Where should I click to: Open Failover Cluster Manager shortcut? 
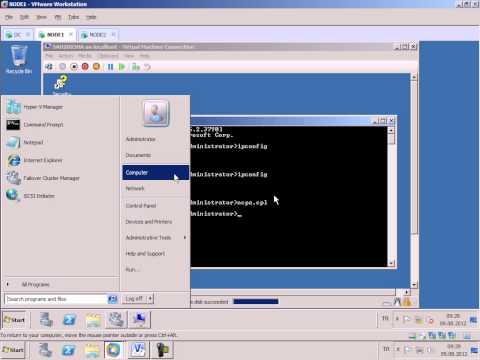pos(43,178)
